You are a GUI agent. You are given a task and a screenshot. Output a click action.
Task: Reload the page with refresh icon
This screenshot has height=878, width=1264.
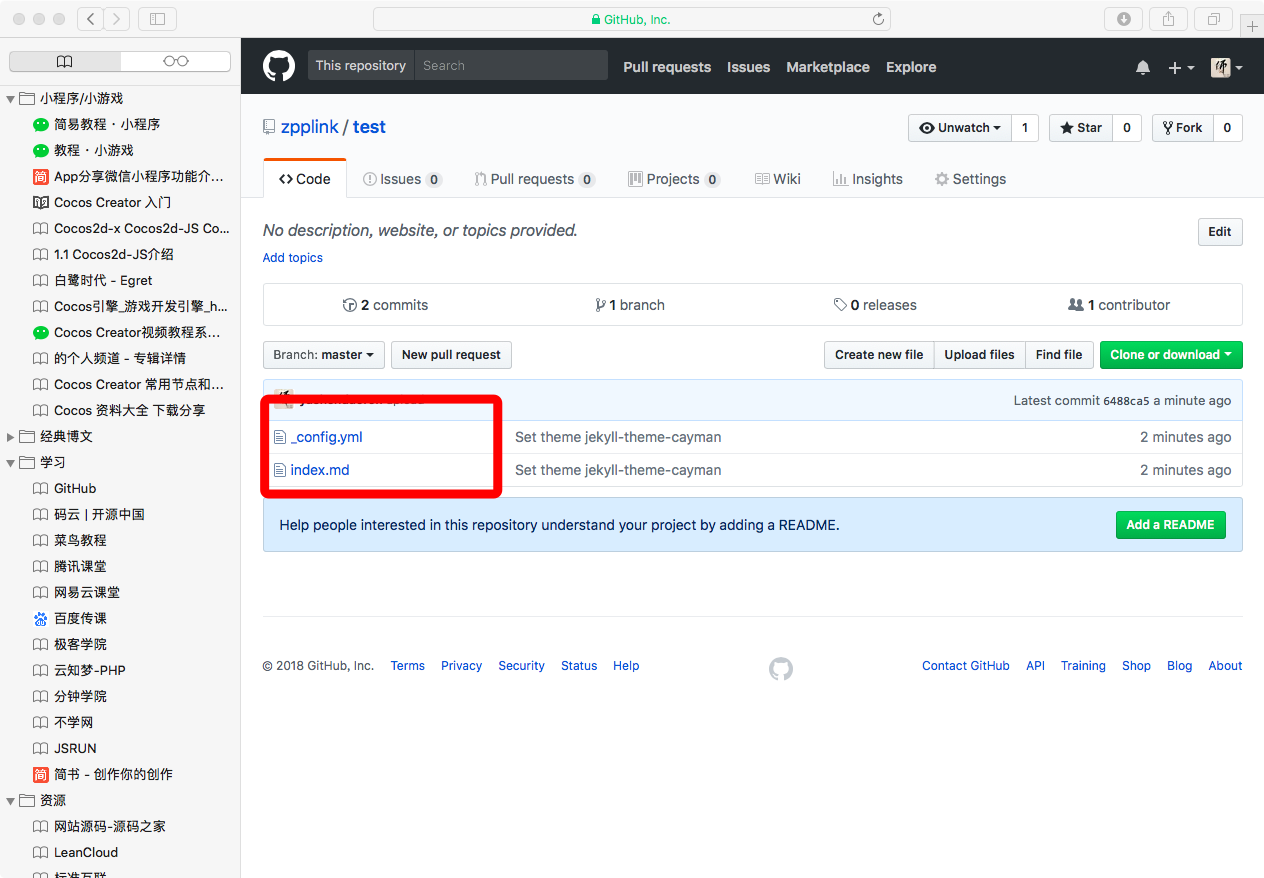pyautogui.click(x=878, y=19)
